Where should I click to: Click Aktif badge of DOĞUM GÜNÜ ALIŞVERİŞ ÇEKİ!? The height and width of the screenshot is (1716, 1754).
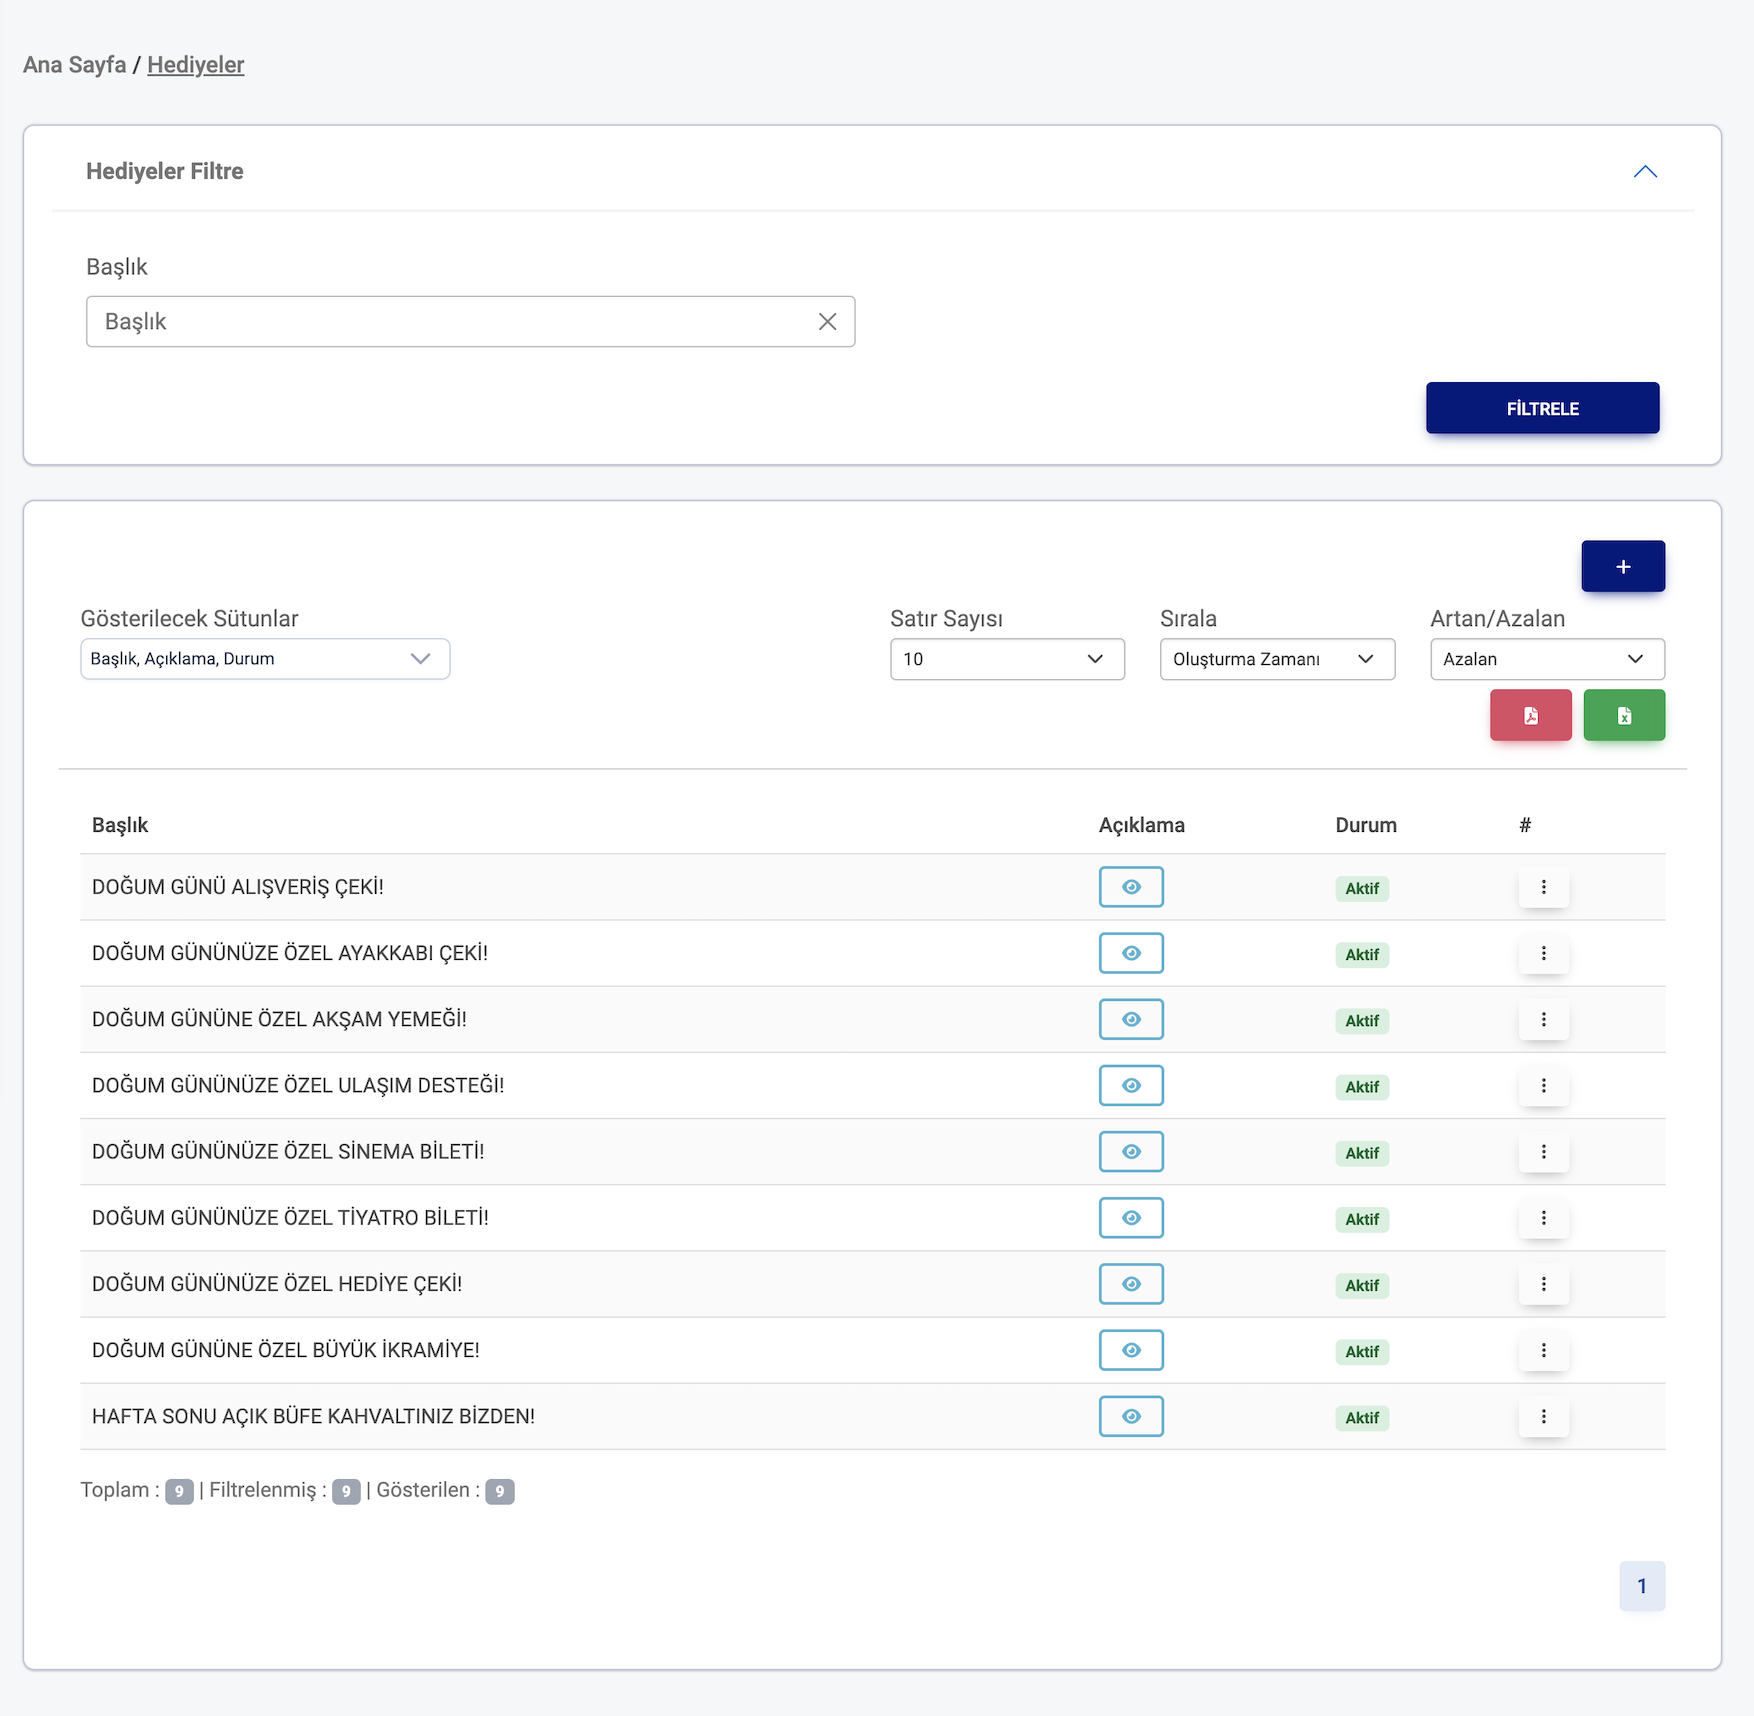click(1362, 888)
